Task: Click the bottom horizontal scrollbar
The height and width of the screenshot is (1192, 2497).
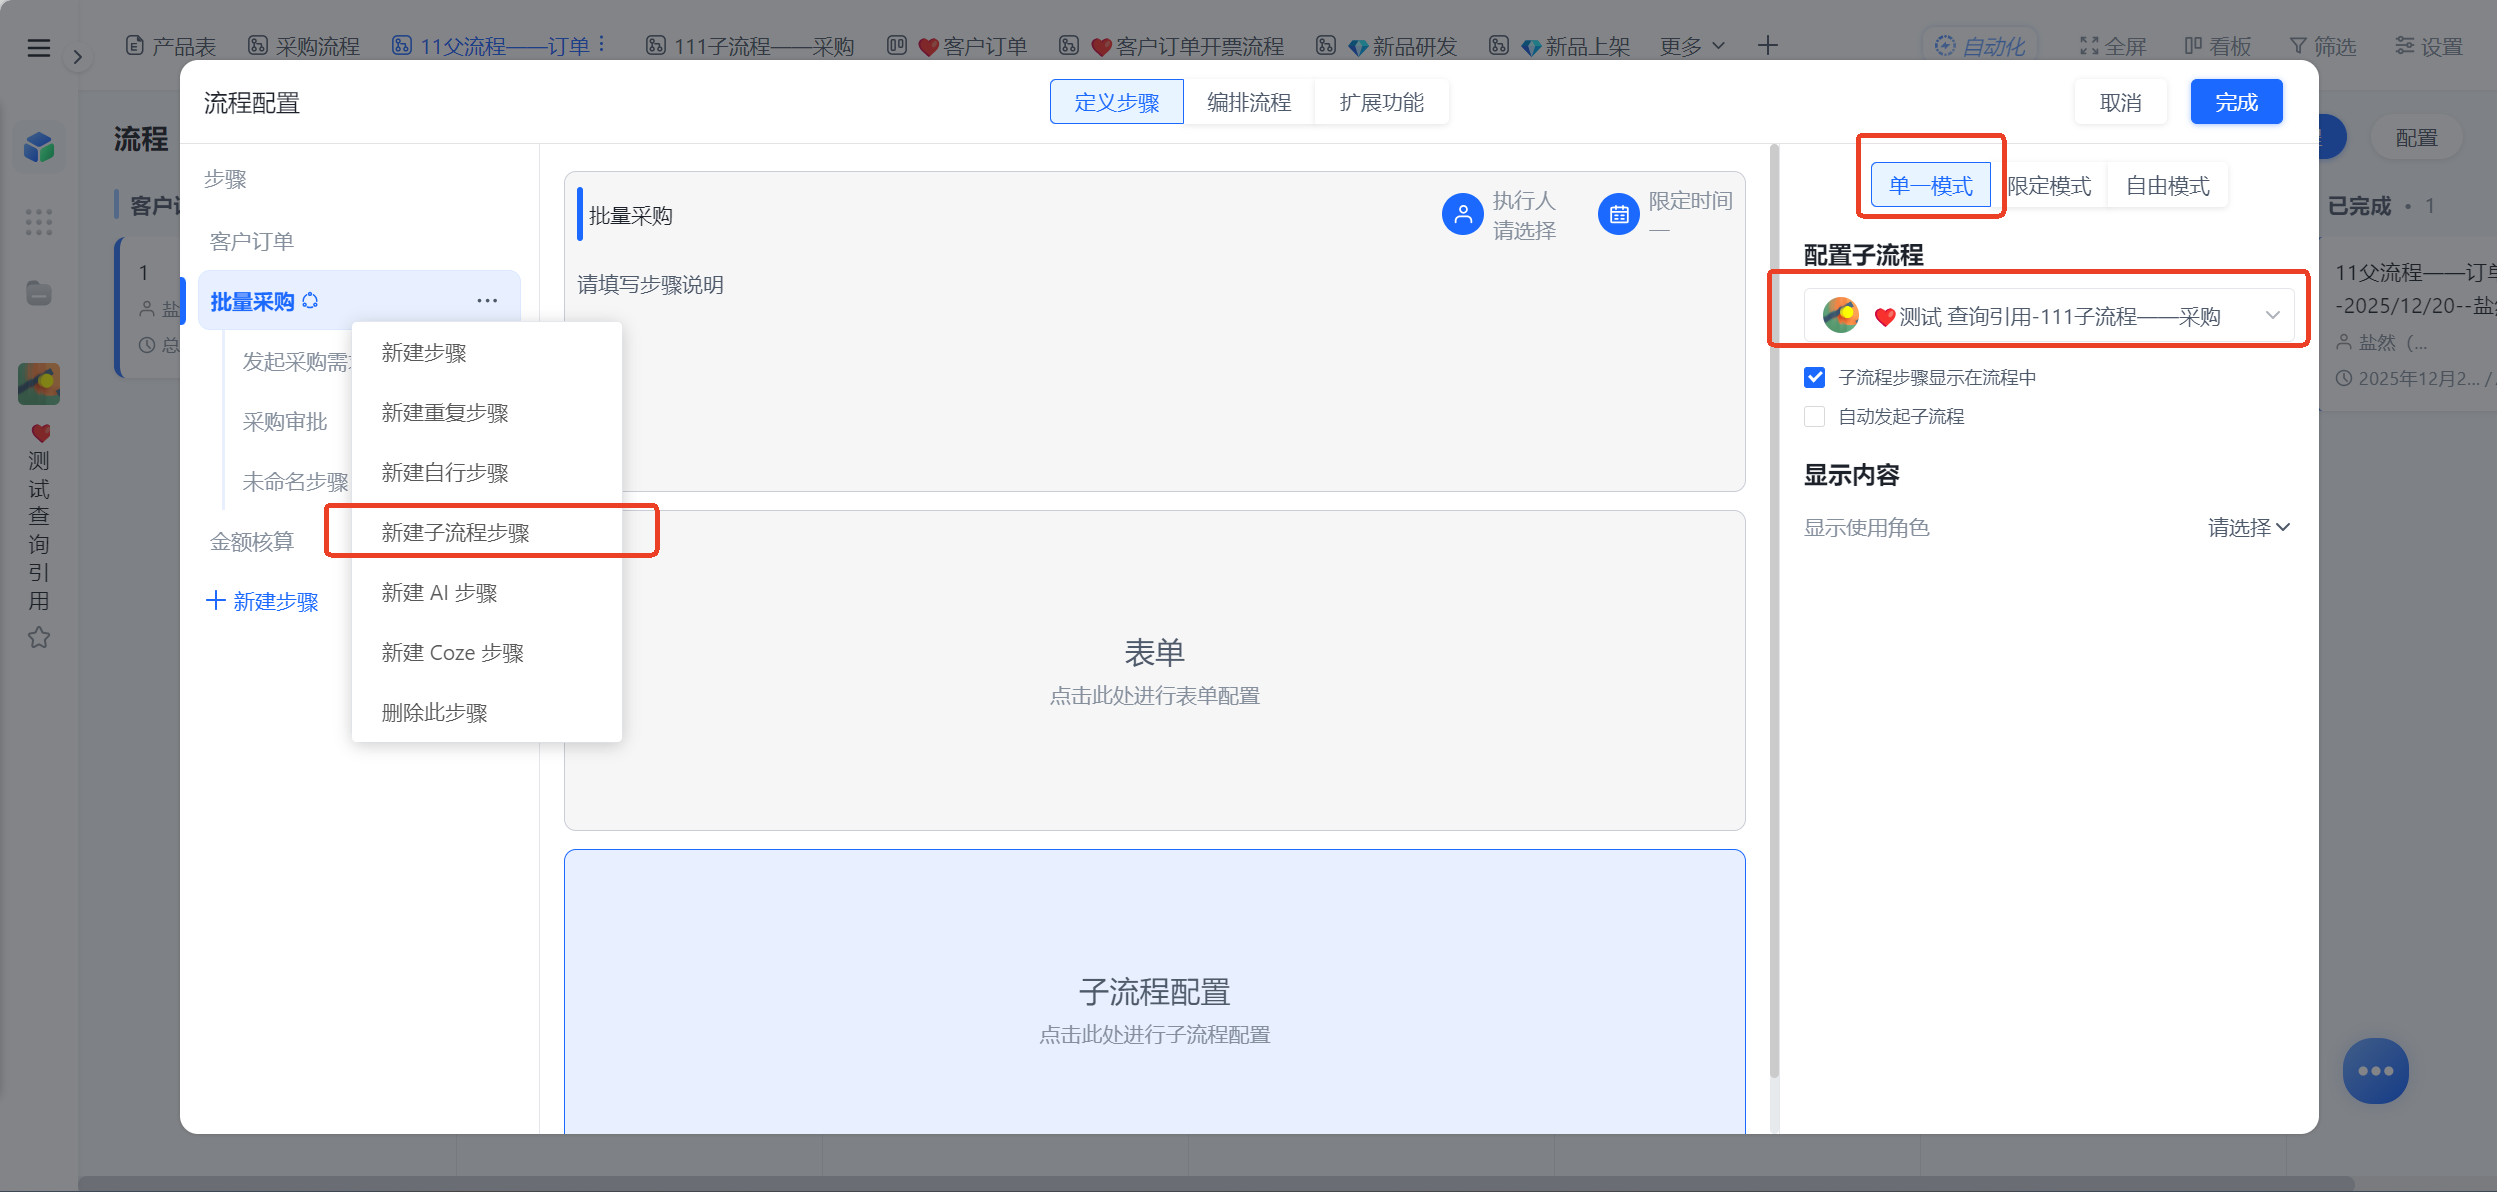Action: (x=1216, y=1183)
